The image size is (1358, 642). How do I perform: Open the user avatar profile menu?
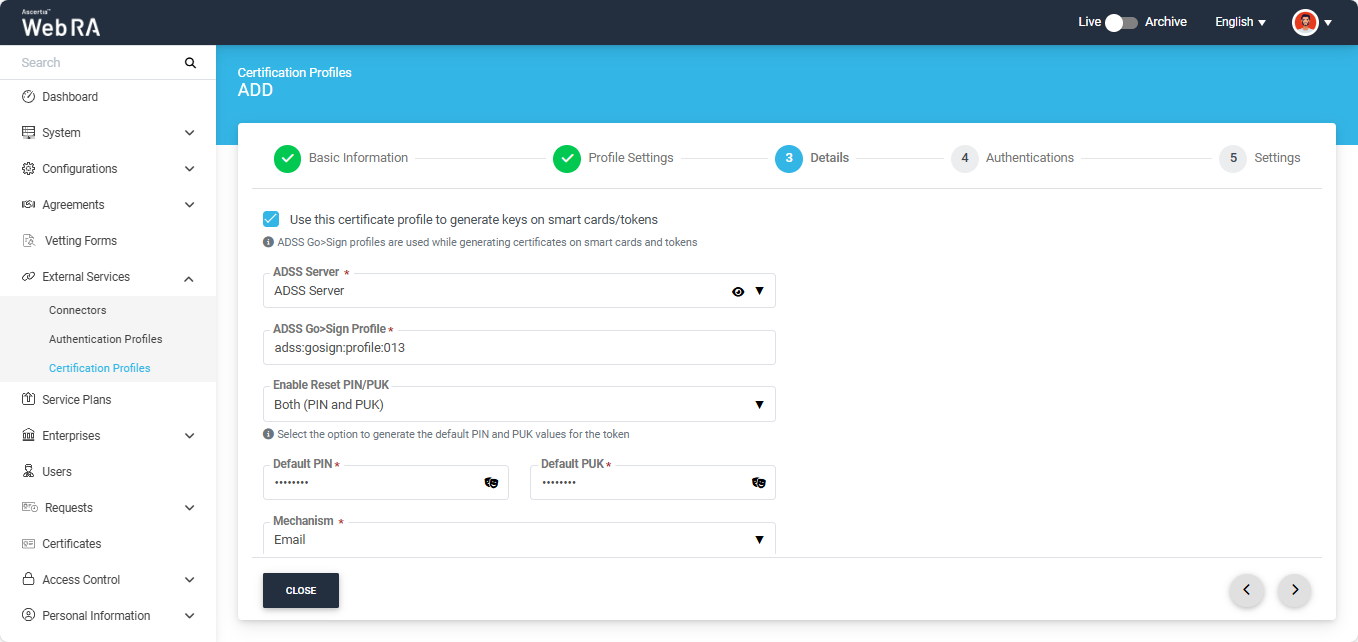click(x=1311, y=22)
